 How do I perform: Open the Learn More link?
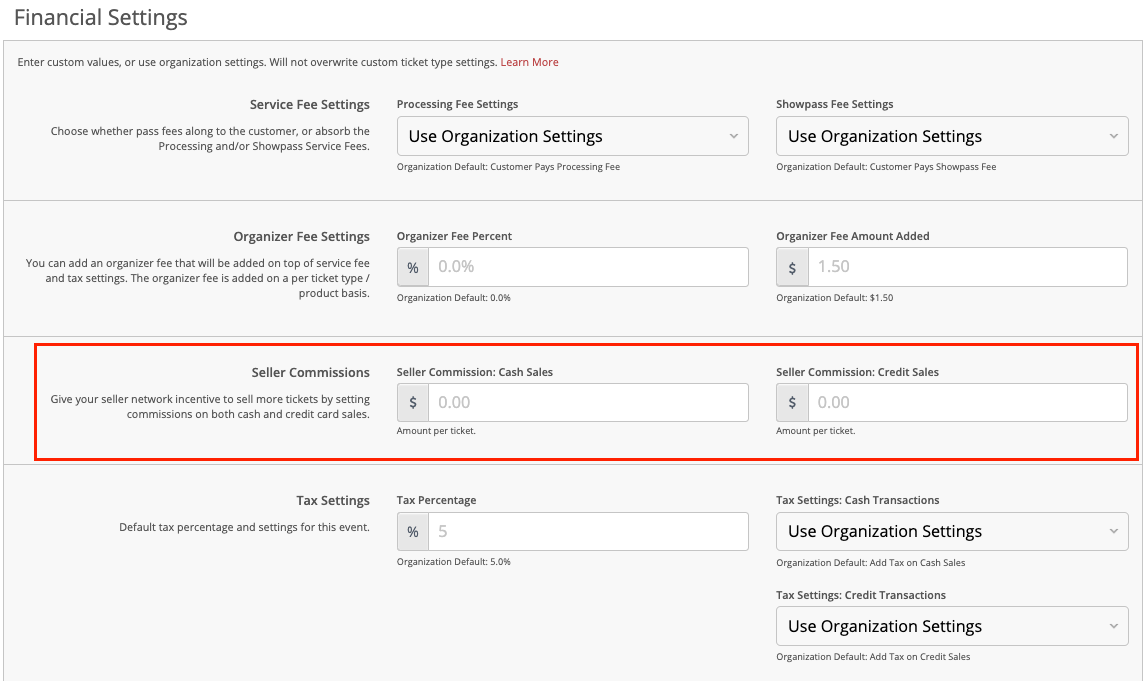tap(529, 62)
